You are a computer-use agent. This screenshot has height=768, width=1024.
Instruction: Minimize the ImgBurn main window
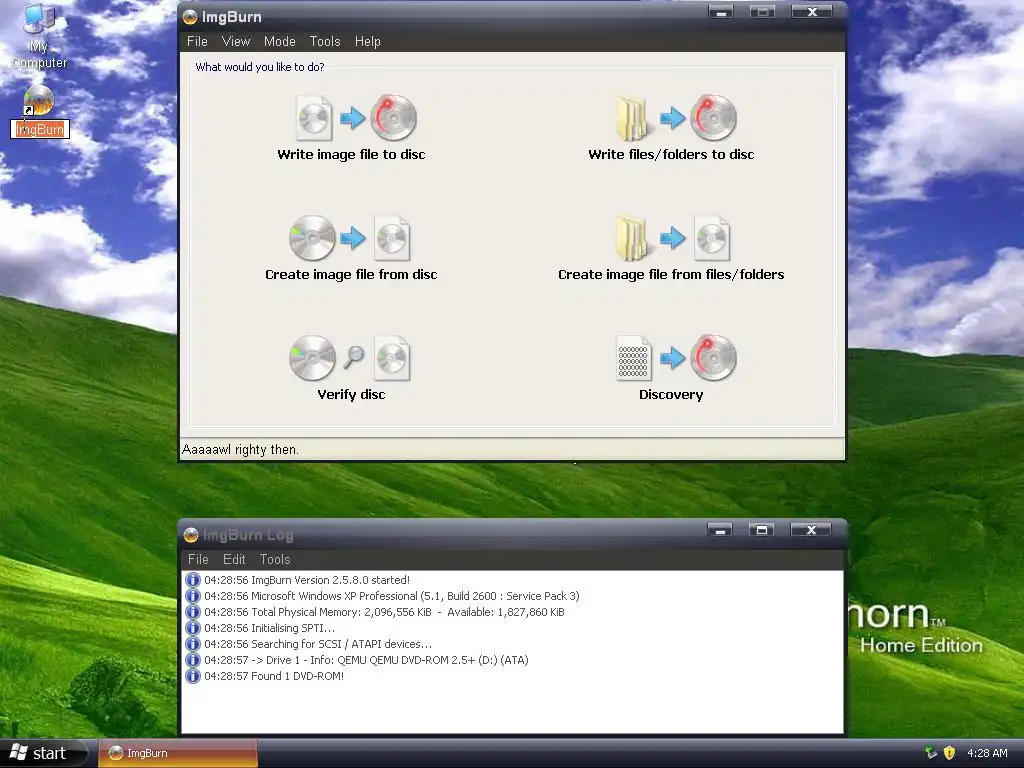click(x=721, y=12)
